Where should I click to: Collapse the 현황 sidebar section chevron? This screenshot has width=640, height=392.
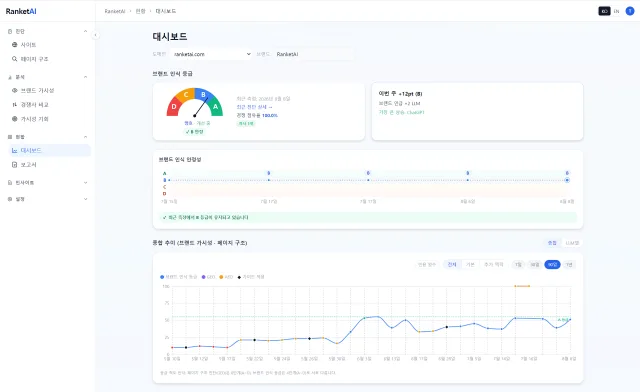pos(85,137)
